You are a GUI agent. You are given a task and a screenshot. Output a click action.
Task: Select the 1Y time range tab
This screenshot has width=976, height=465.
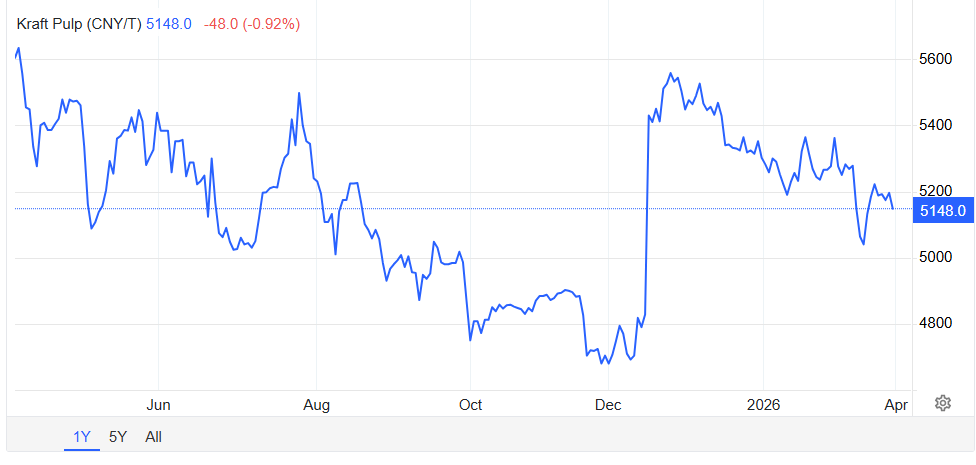pos(82,437)
